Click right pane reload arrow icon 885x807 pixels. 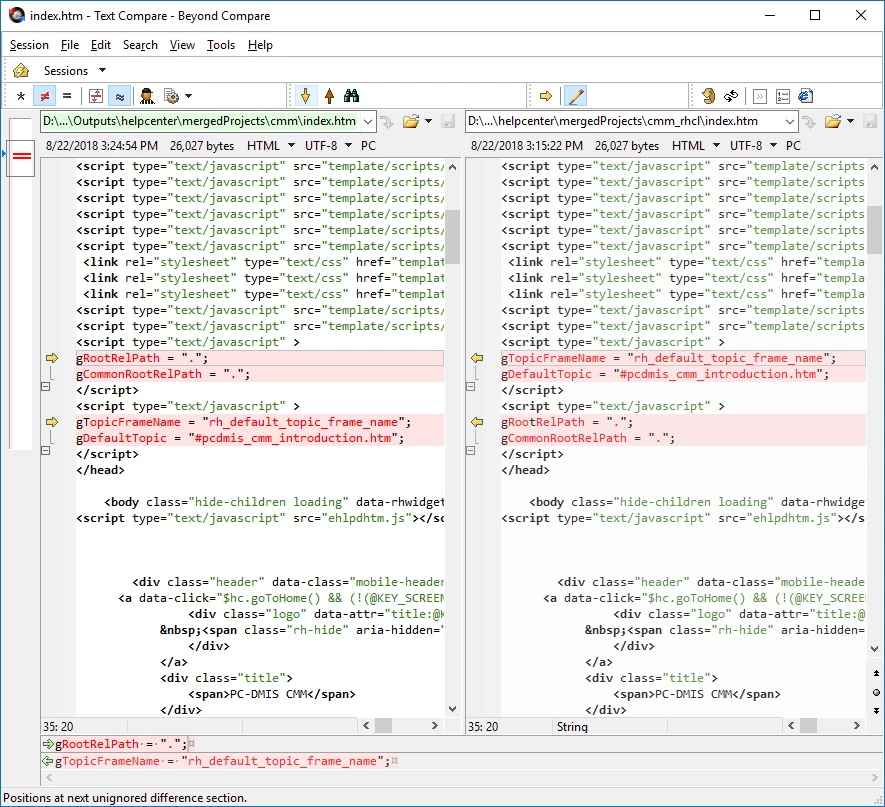[x=809, y=121]
